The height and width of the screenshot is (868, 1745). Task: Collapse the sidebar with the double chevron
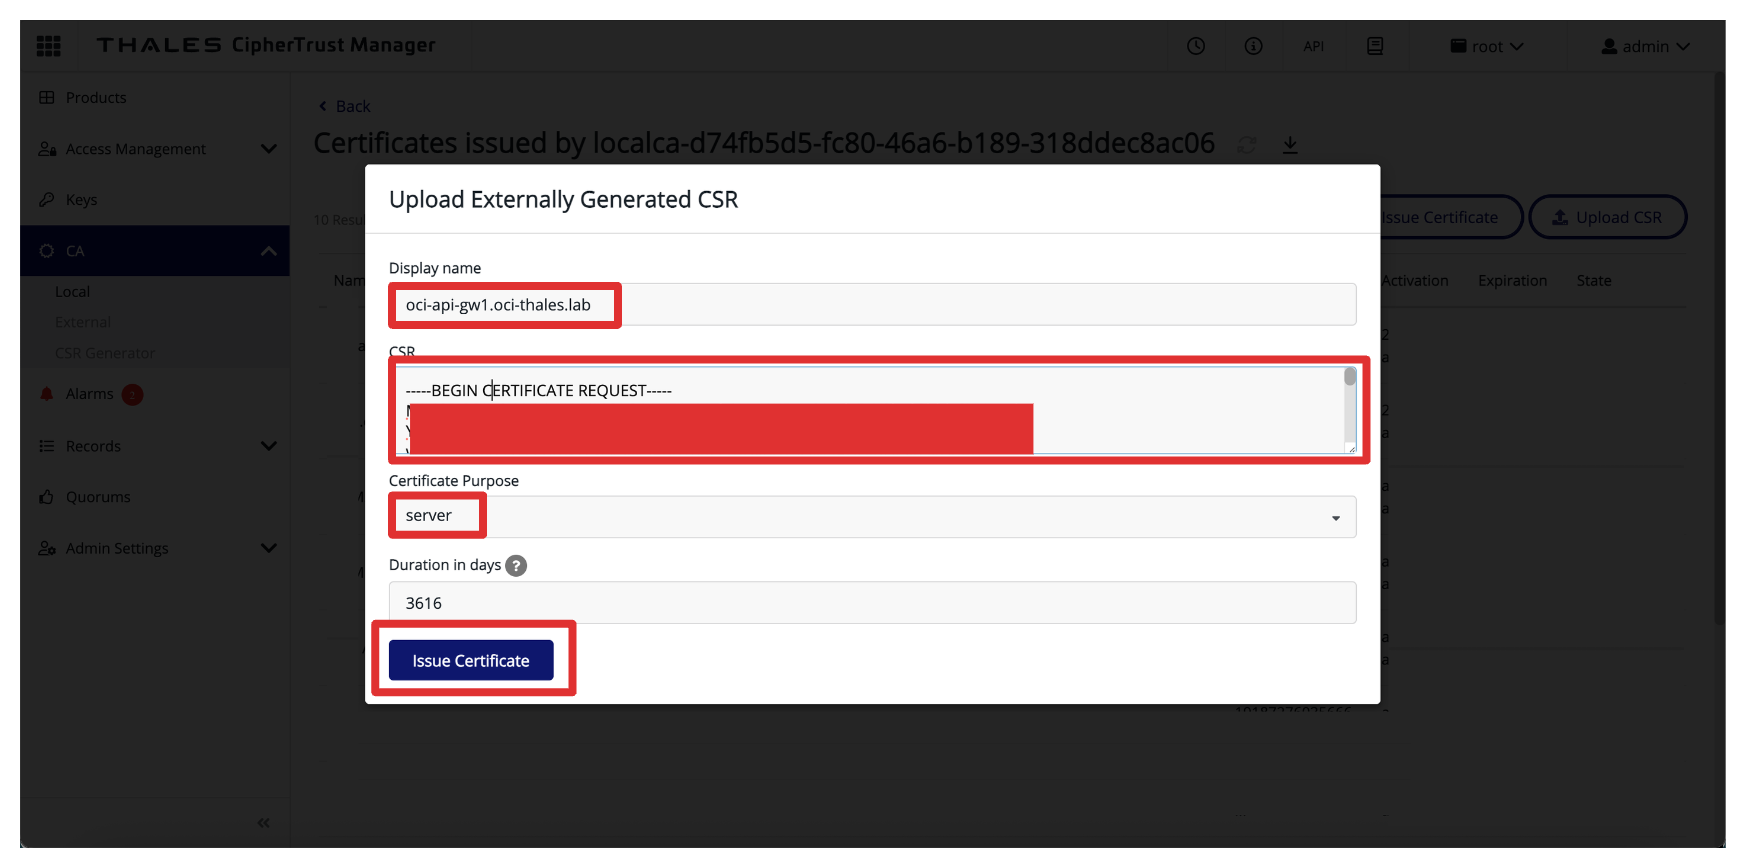263,823
